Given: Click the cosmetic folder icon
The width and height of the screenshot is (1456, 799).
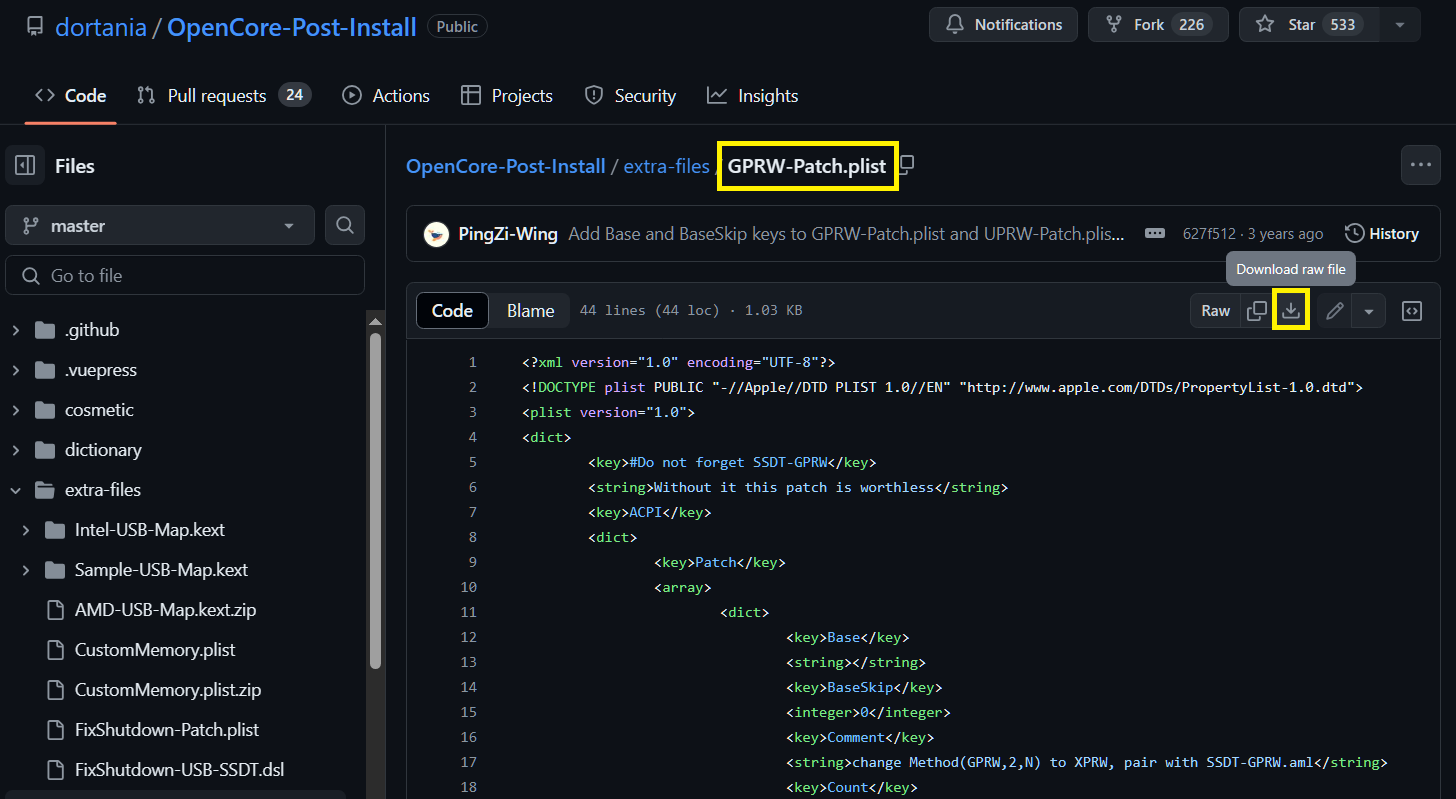Looking at the screenshot, I should pos(45,410).
